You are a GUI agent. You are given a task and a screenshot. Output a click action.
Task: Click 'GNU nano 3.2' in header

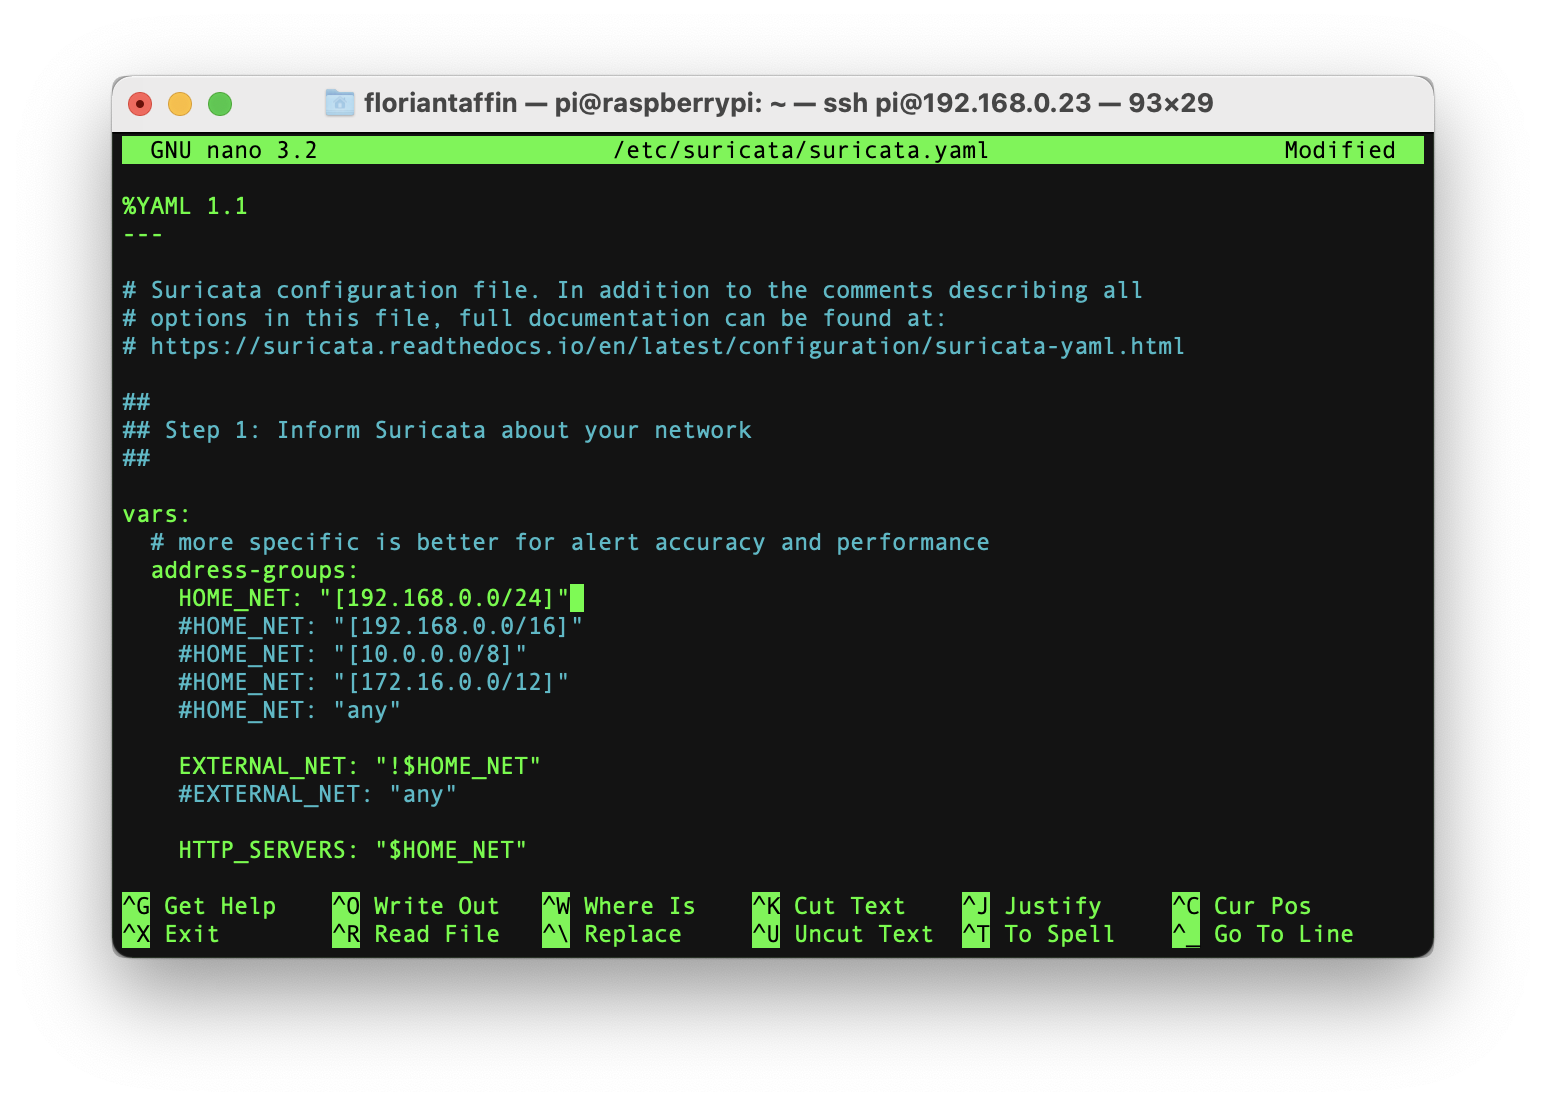point(234,150)
